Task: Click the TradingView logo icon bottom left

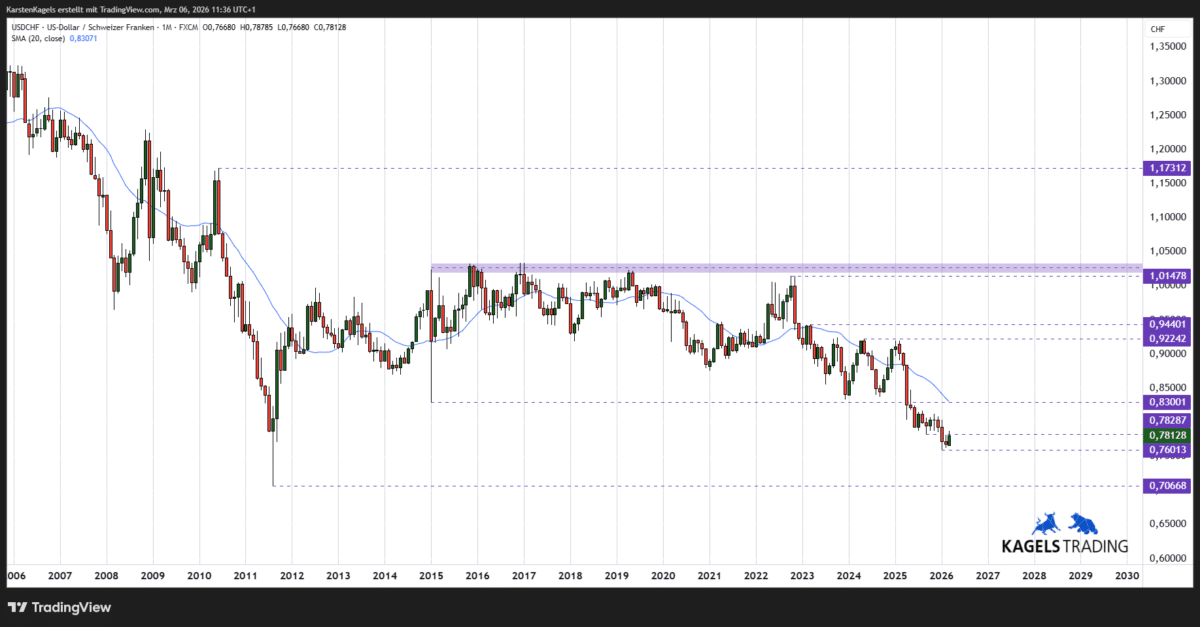Action: click(17, 607)
